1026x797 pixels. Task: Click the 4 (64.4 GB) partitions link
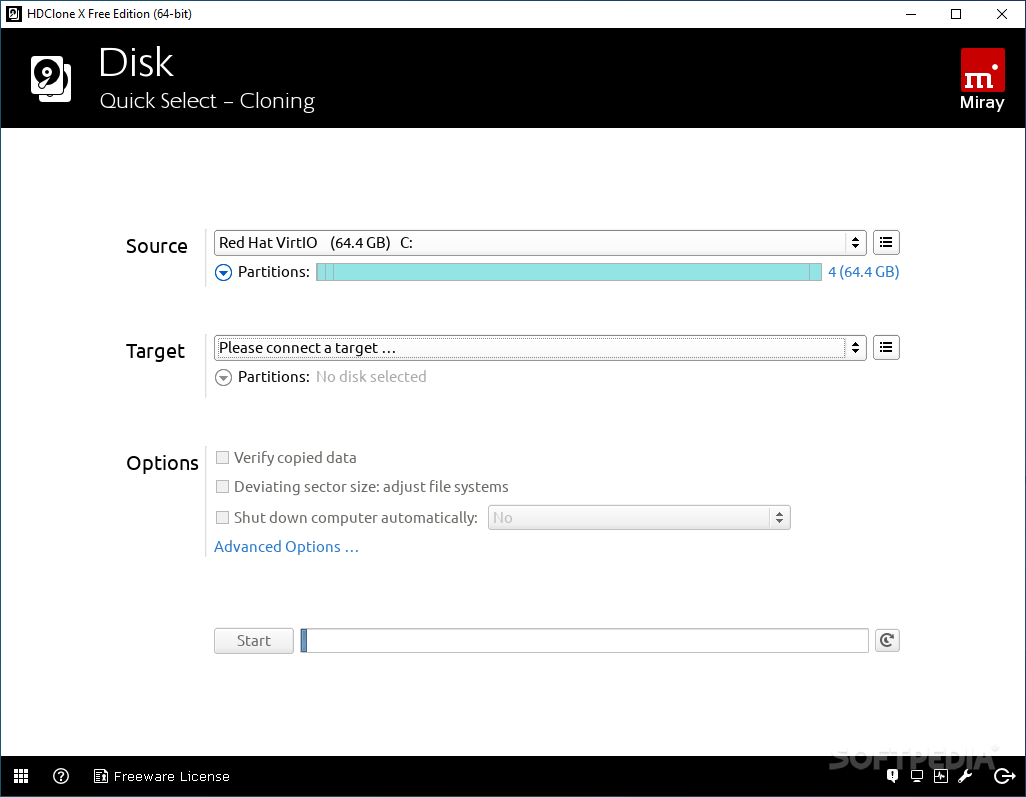(864, 272)
